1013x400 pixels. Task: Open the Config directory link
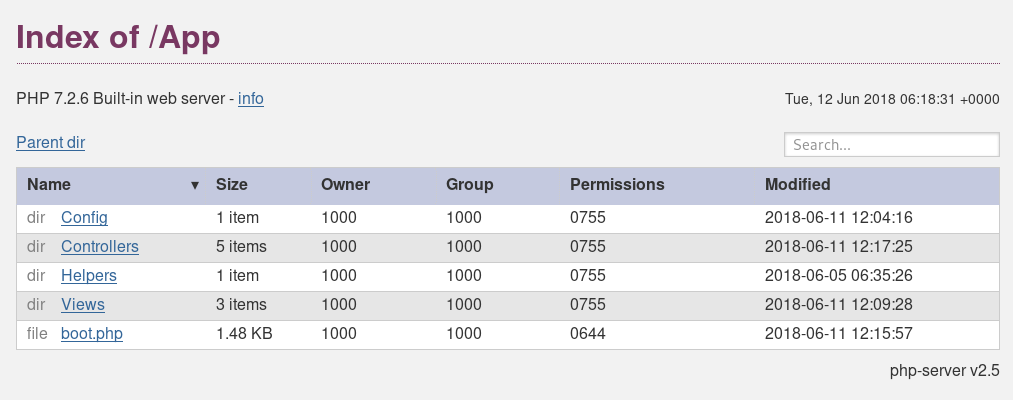[84, 217]
